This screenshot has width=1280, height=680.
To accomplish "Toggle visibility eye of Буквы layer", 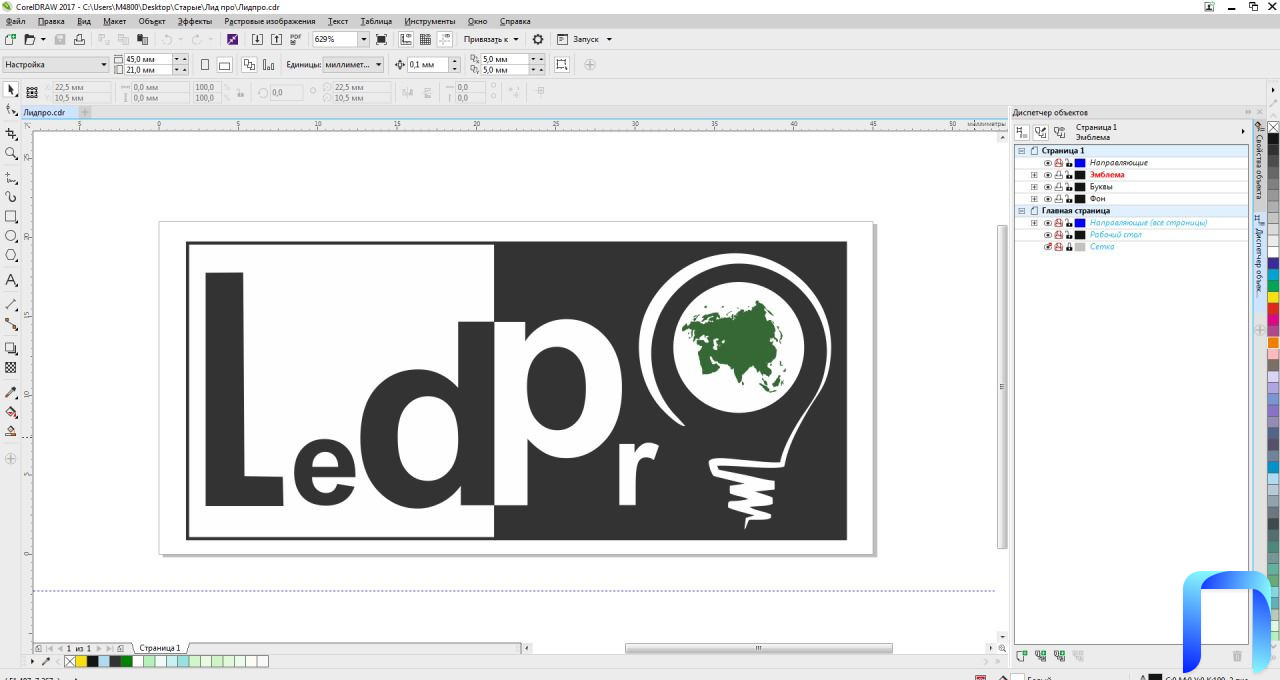I will pos(1048,187).
